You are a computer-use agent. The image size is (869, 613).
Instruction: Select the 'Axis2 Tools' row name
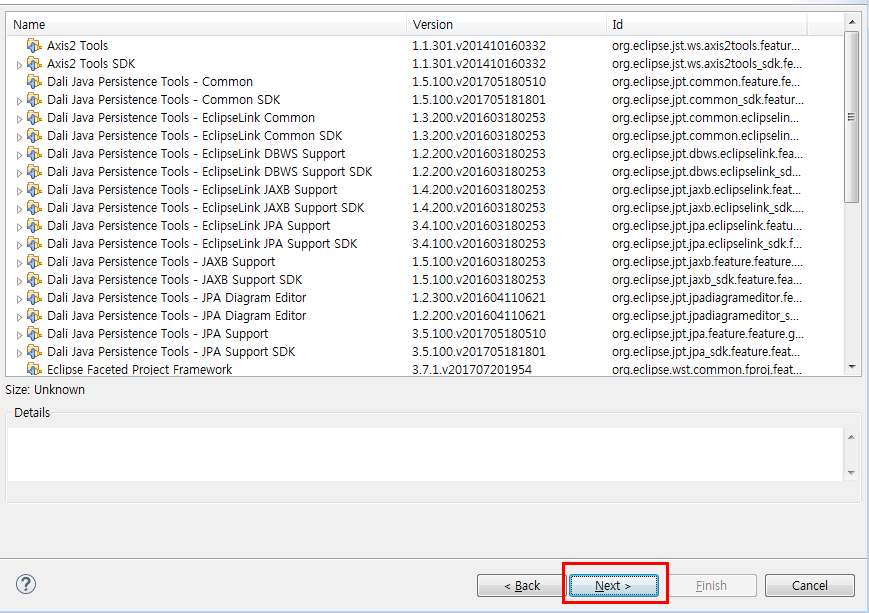tap(78, 45)
